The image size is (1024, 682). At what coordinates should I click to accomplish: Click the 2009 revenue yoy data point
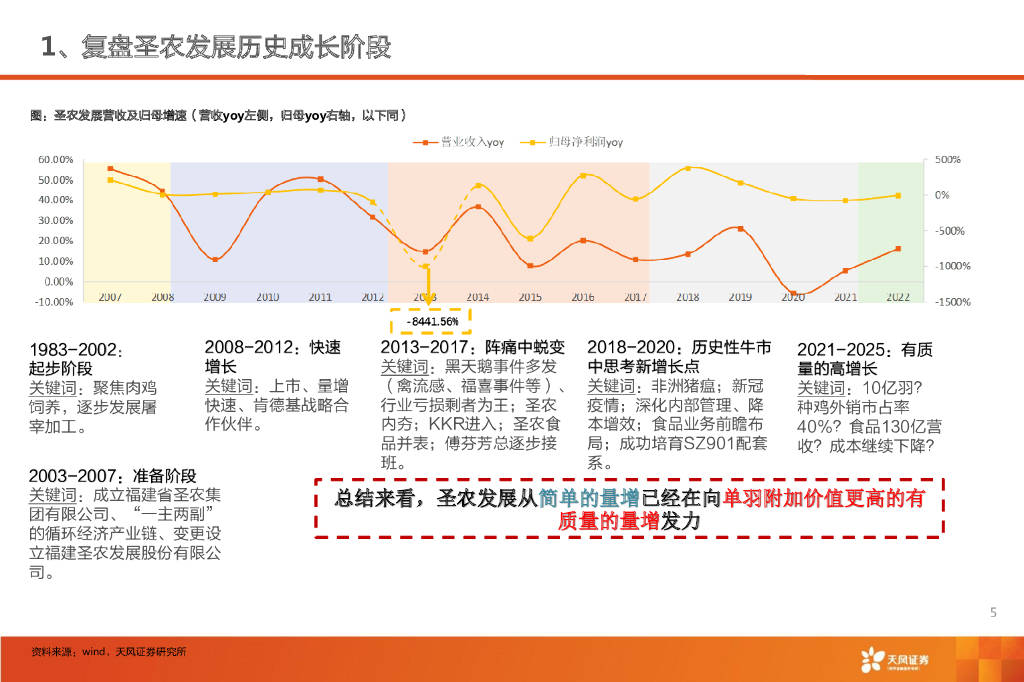(216, 259)
